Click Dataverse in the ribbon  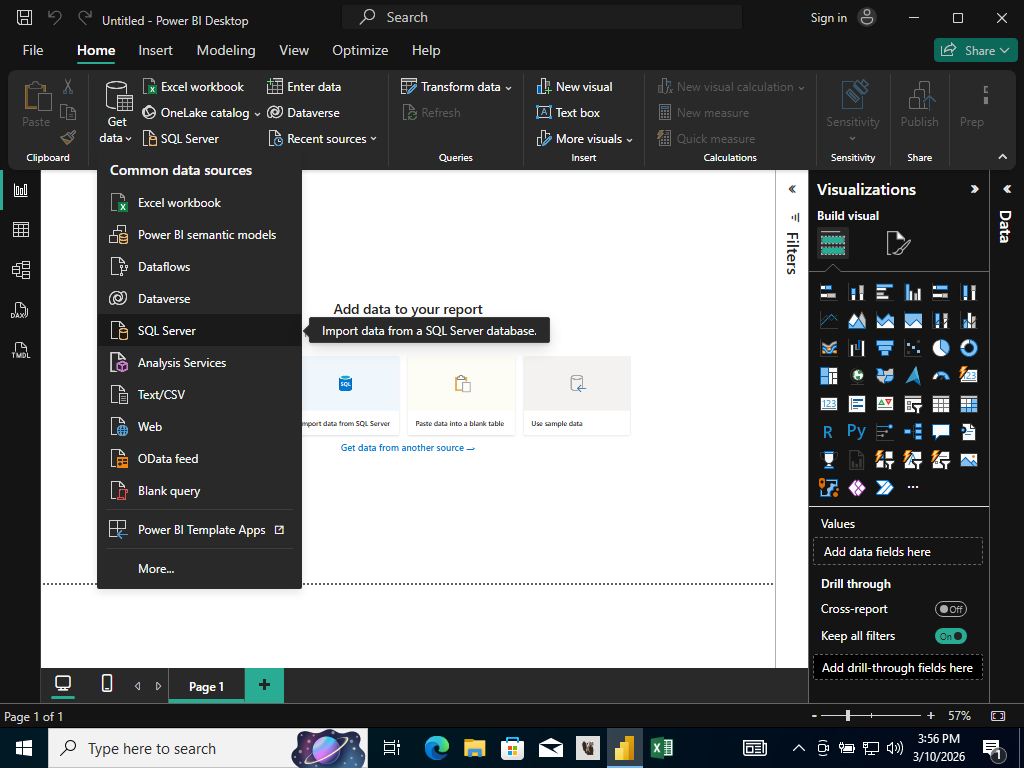303,113
